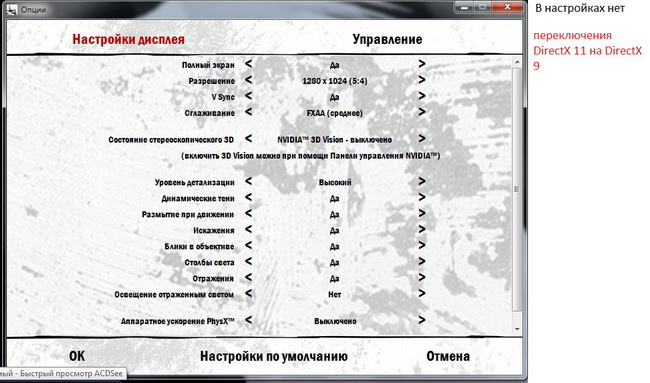Viewport: 650px width, 383px height.
Task: Minimize the Опции window
Action: (x=465, y=7)
